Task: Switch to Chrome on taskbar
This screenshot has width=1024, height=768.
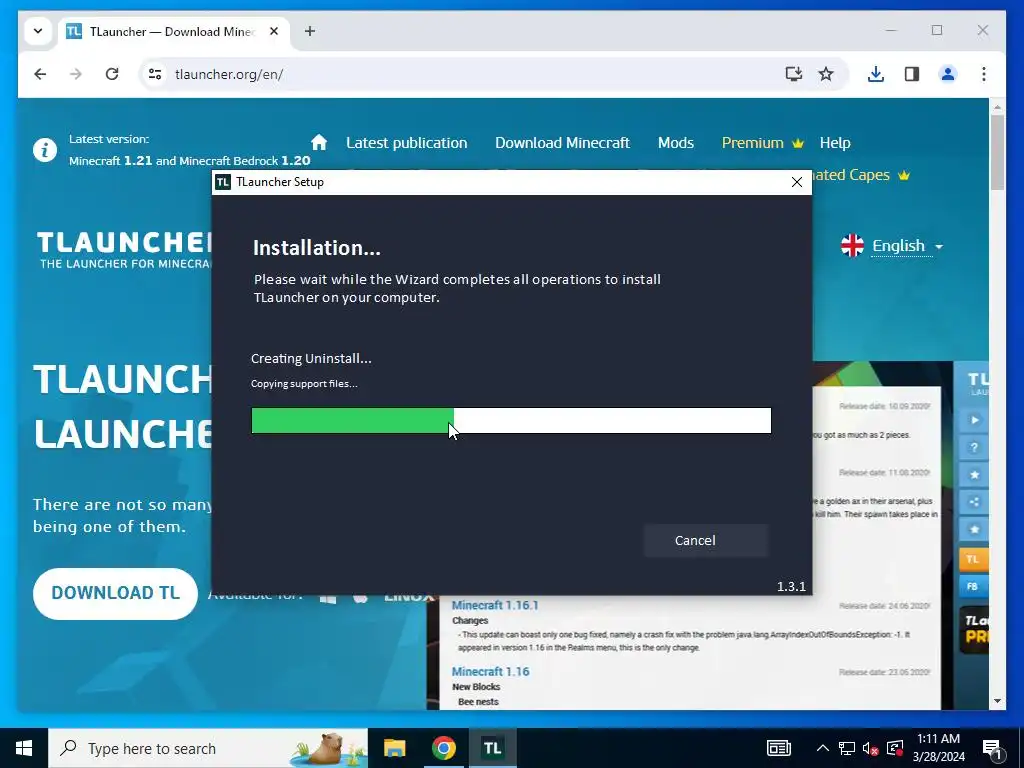Action: click(x=443, y=748)
